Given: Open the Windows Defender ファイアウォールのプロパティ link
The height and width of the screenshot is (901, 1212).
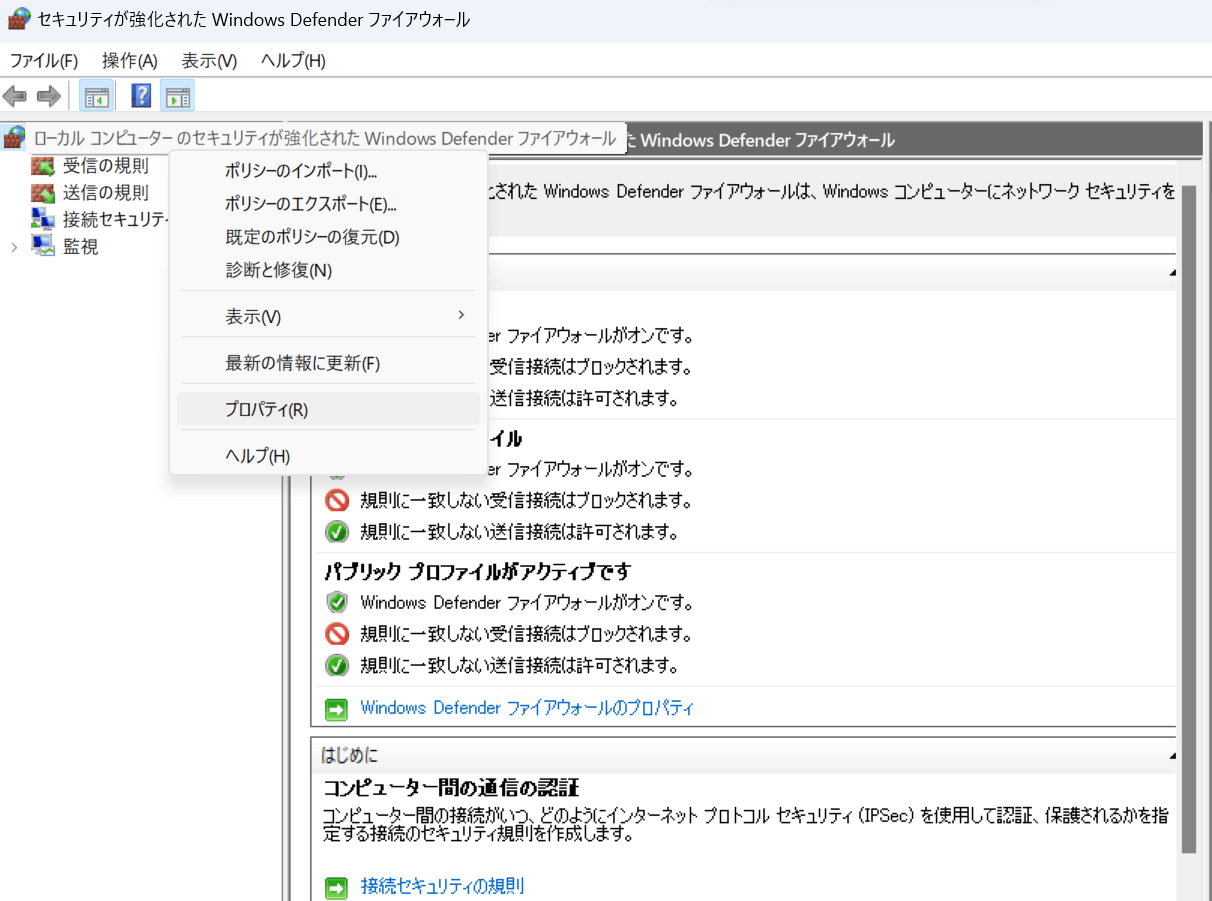Looking at the screenshot, I should pyautogui.click(x=527, y=708).
